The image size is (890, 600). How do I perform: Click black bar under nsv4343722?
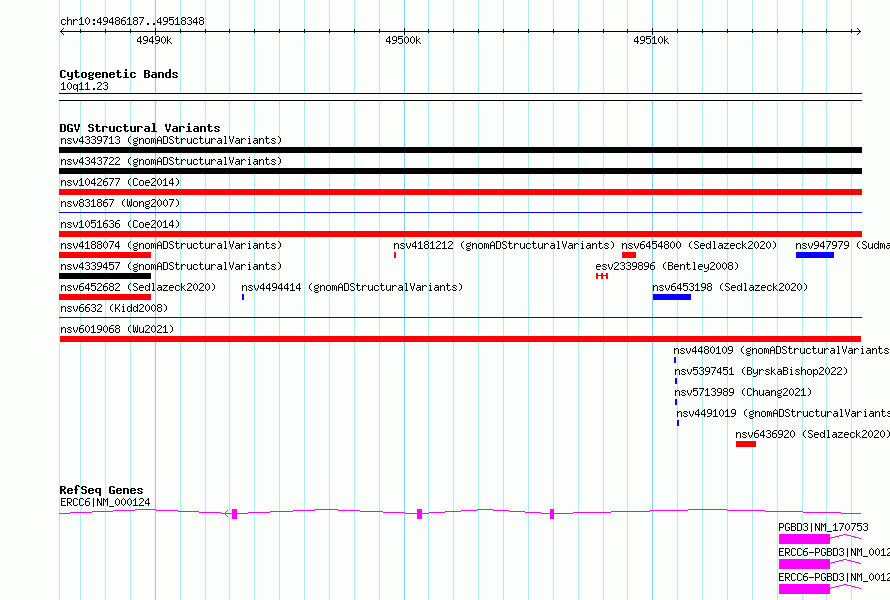460,171
